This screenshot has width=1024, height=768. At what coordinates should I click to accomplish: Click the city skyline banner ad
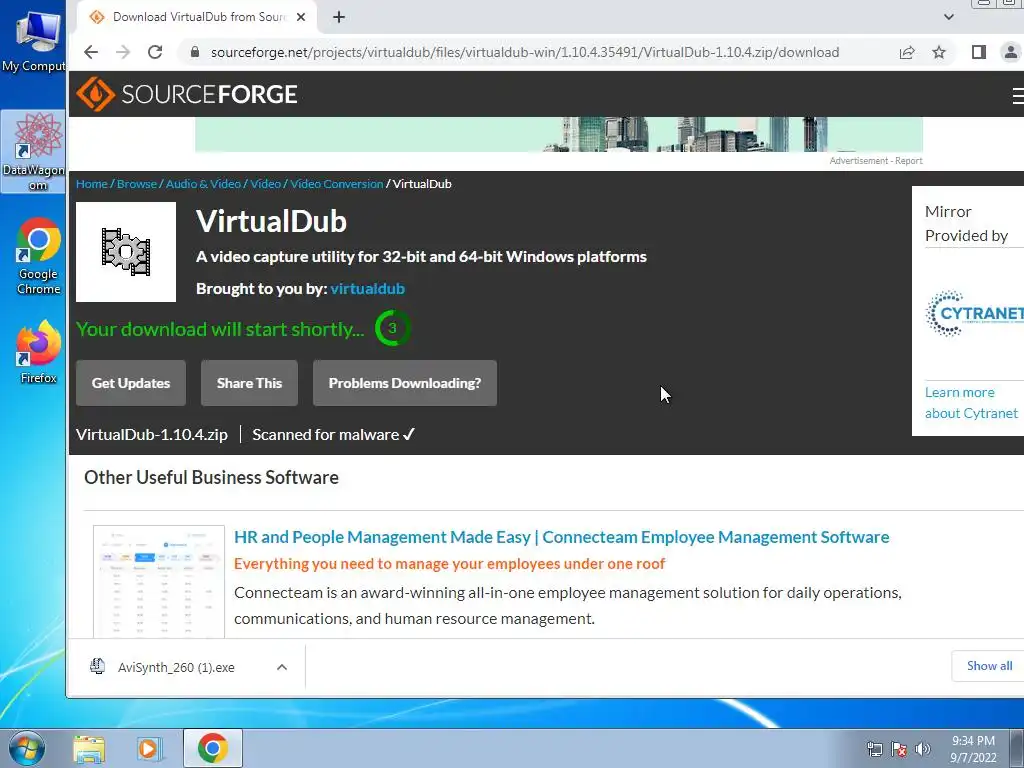tap(559, 135)
